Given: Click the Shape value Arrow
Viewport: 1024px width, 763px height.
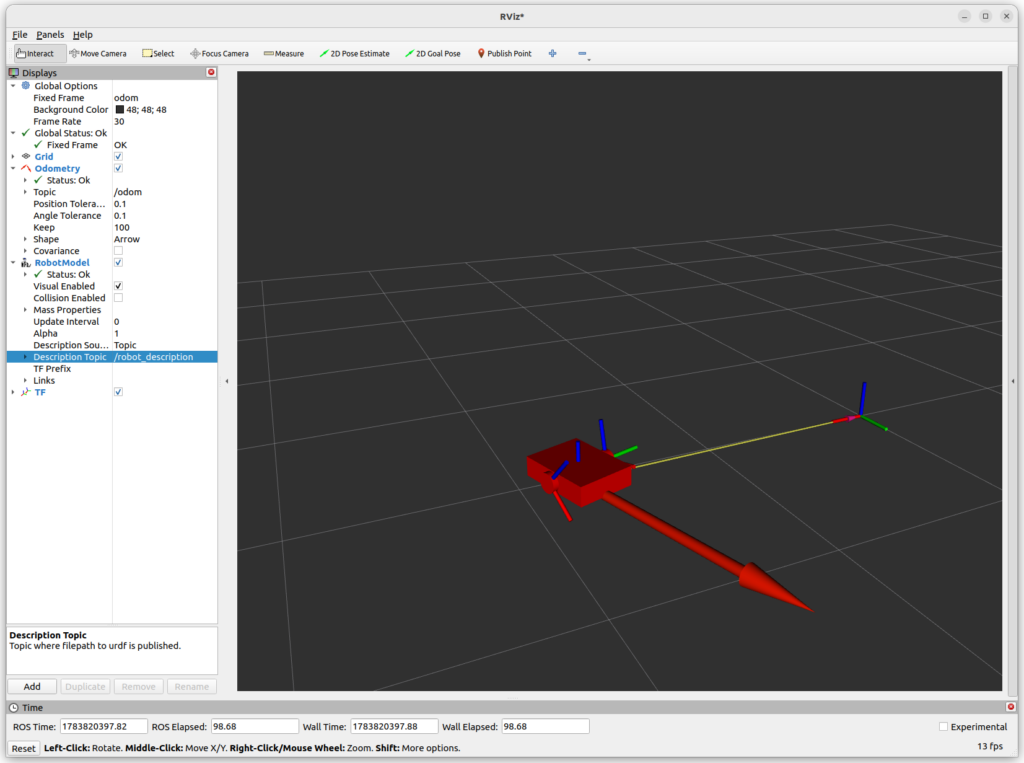Looking at the screenshot, I should [x=127, y=239].
